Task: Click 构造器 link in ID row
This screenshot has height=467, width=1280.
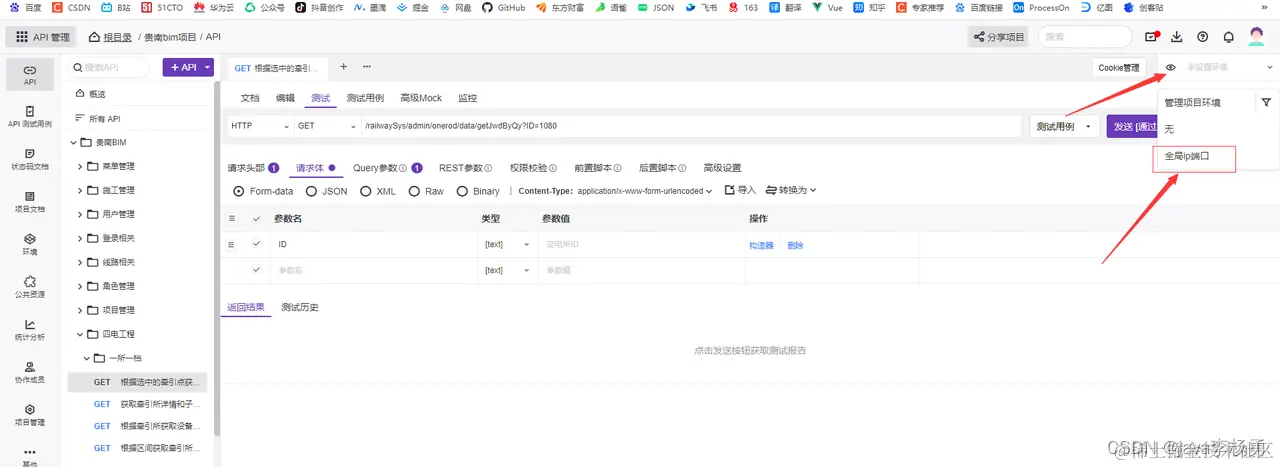Action: 761,245
